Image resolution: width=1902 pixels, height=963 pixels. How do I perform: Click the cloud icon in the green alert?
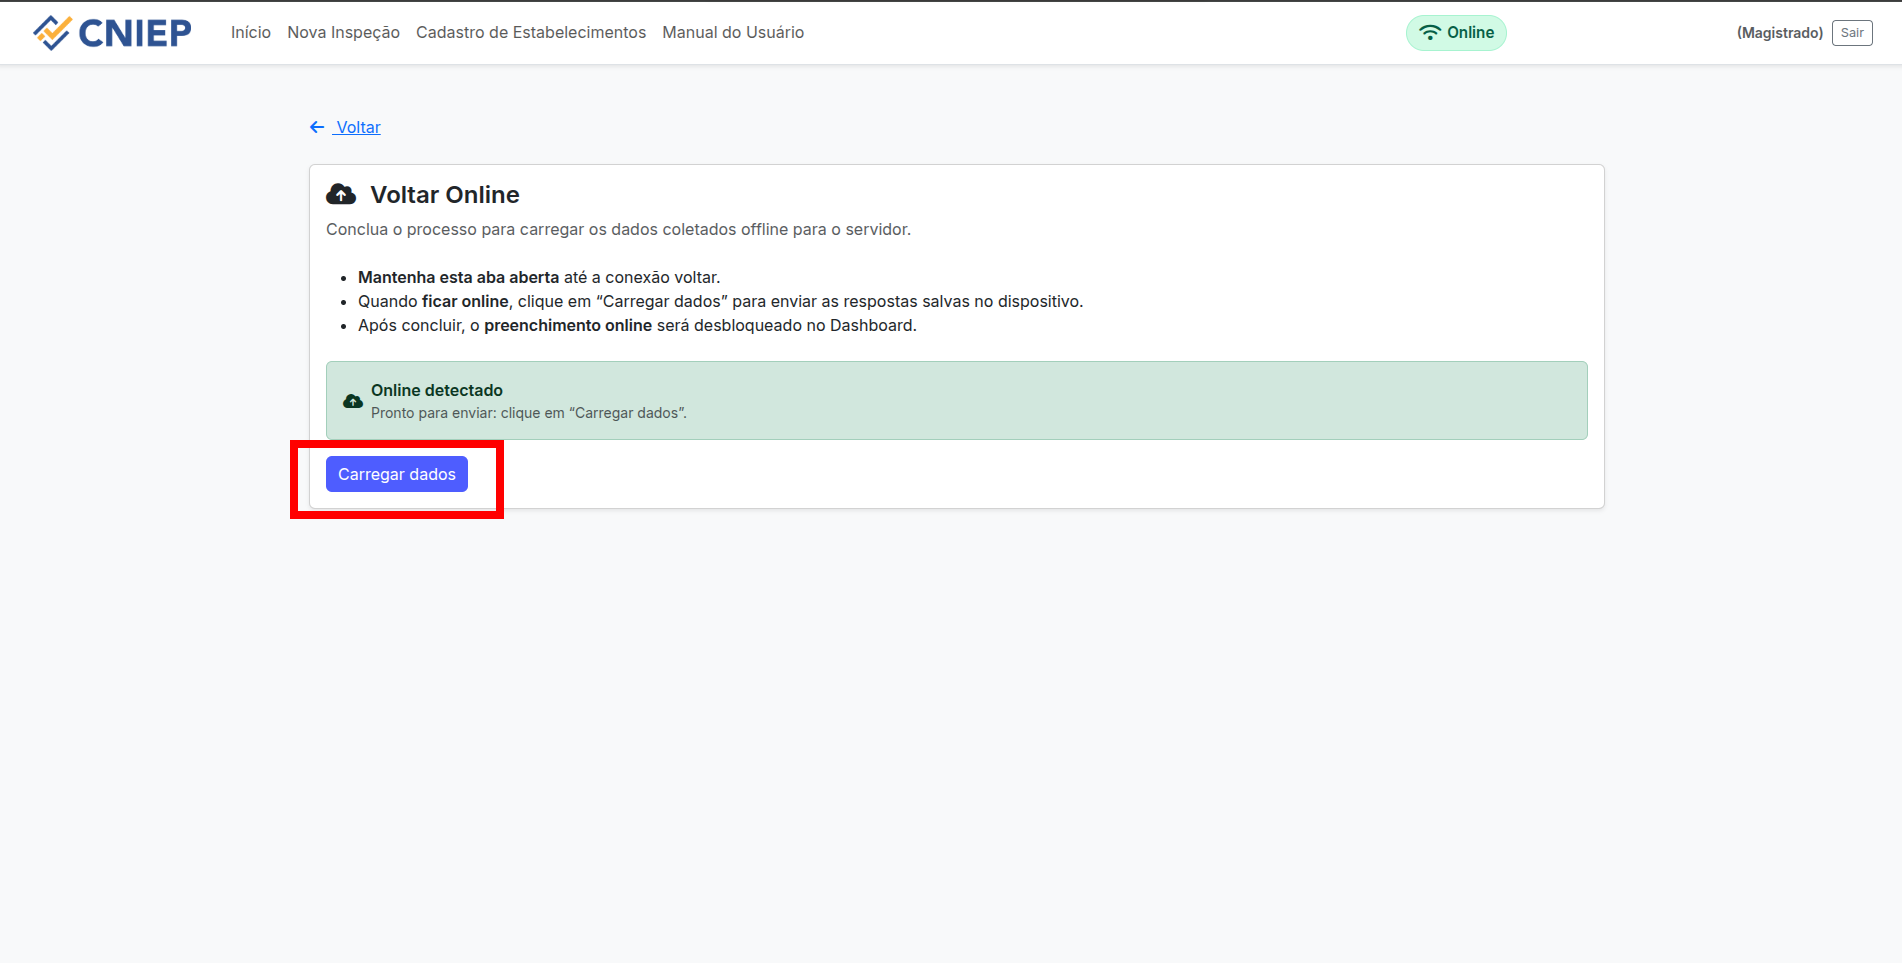(x=353, y=401)
